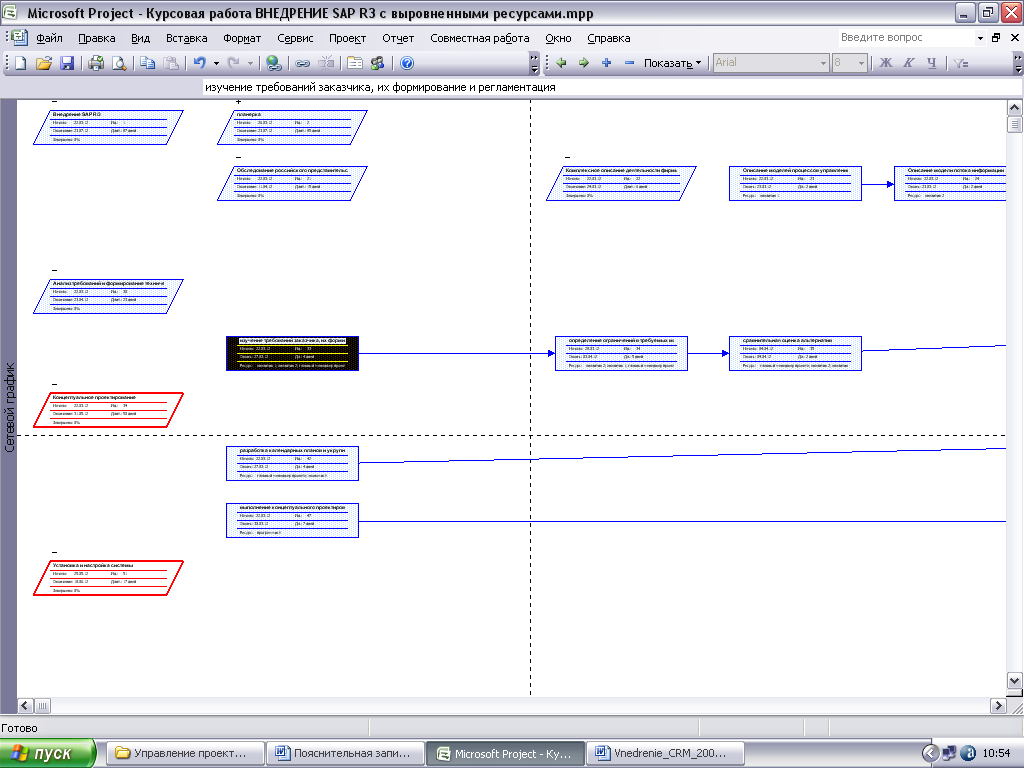Select Описание моделей процессов управления box
The width and height of the screenshot is (1024, 768).
pyautogui.click(x=795, y=184)
